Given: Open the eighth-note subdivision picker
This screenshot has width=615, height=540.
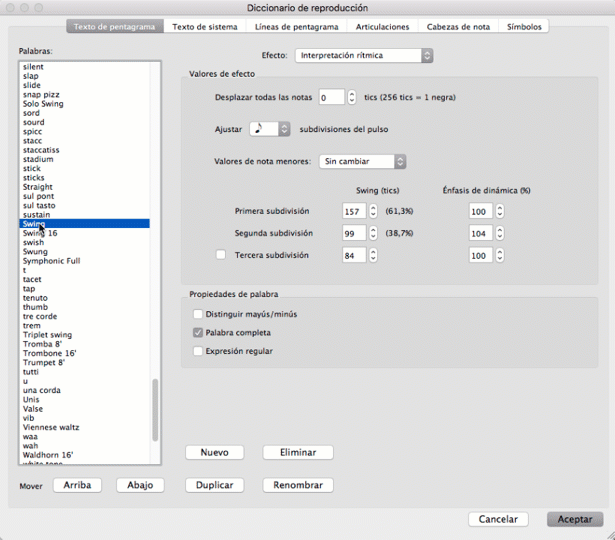Looking at the screenshot, I should [x=269, y=129].
